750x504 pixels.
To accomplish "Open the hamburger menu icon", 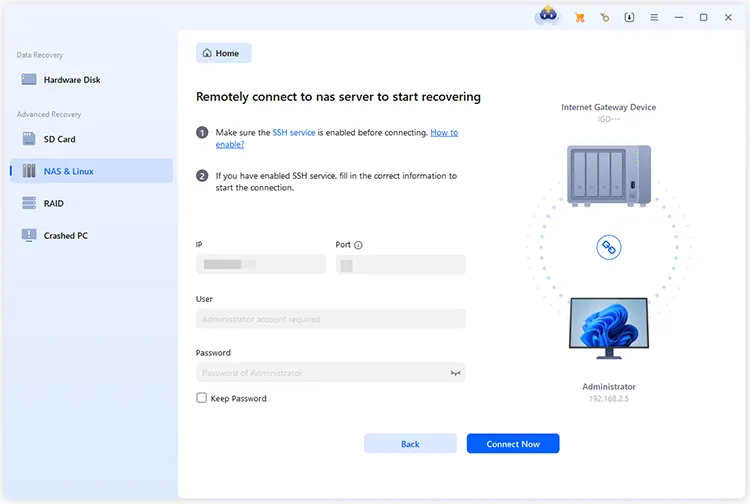I will point(654,17).
